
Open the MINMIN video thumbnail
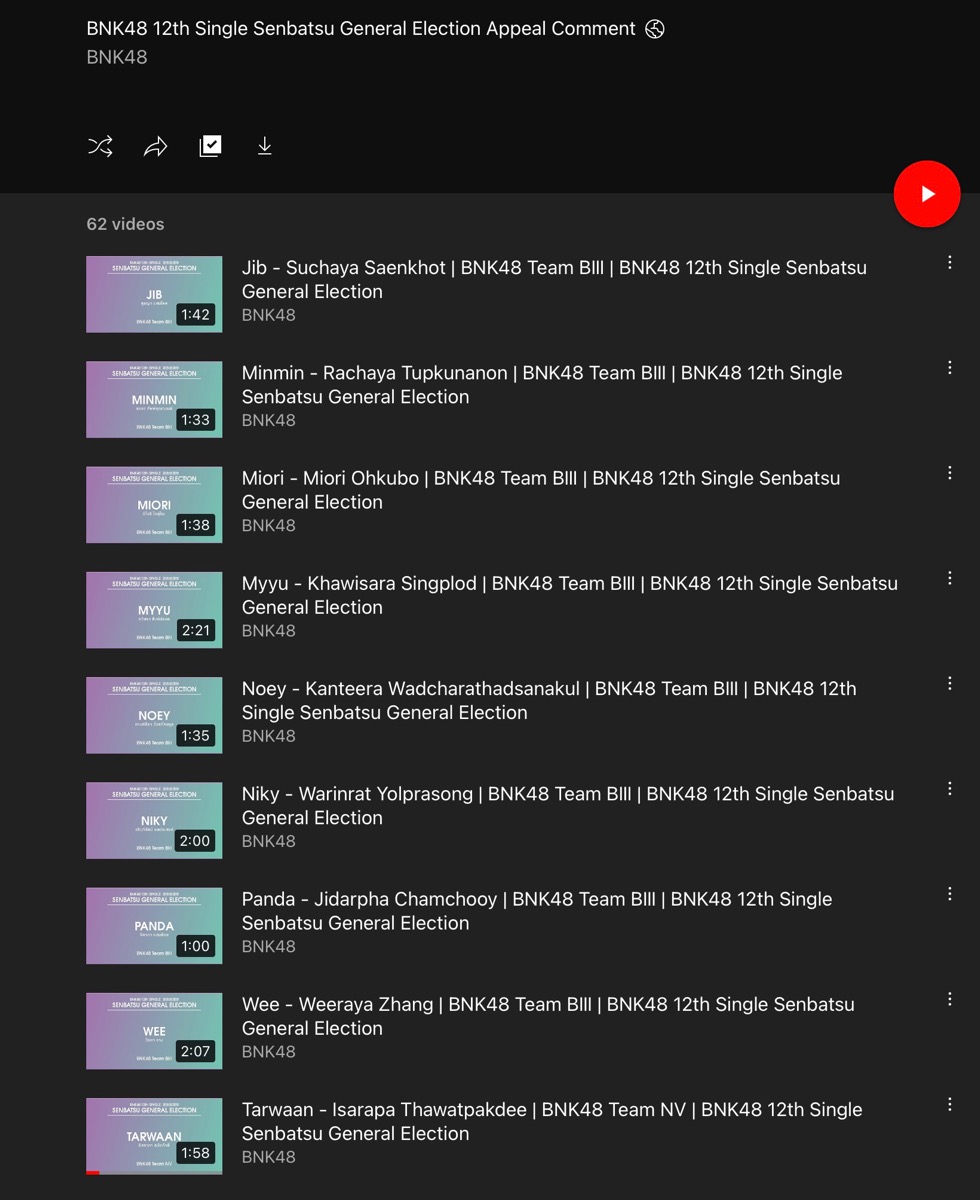coord(154,399)
